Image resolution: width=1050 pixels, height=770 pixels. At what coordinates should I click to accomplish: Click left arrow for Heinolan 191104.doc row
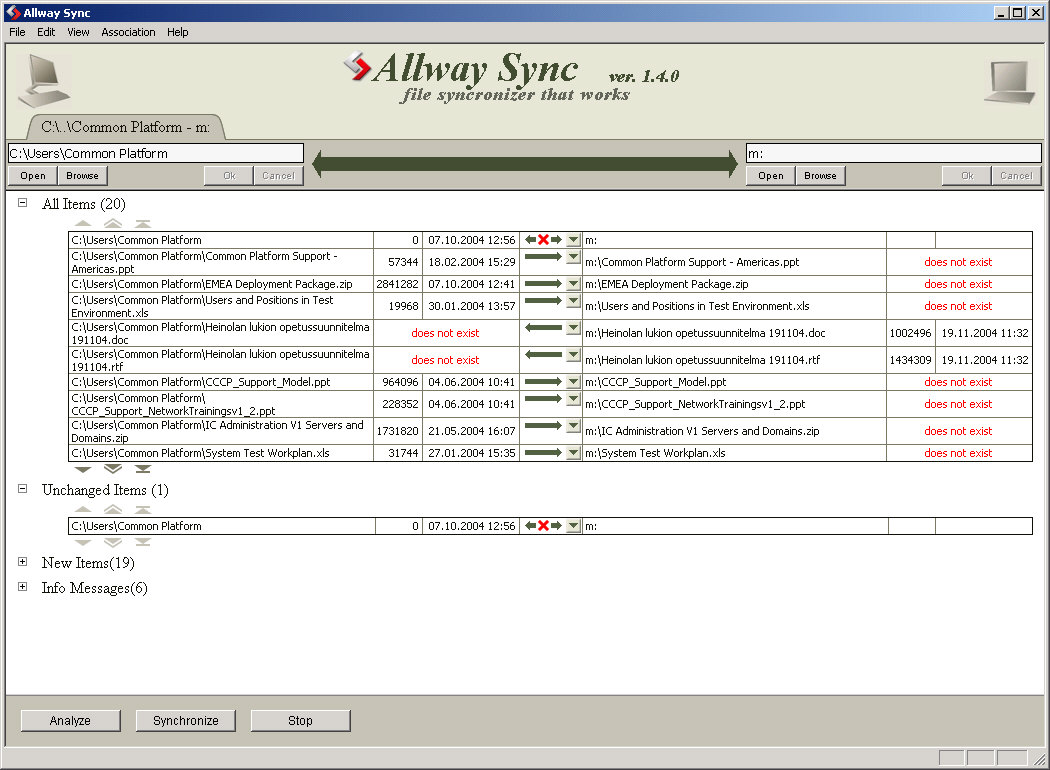543,327
